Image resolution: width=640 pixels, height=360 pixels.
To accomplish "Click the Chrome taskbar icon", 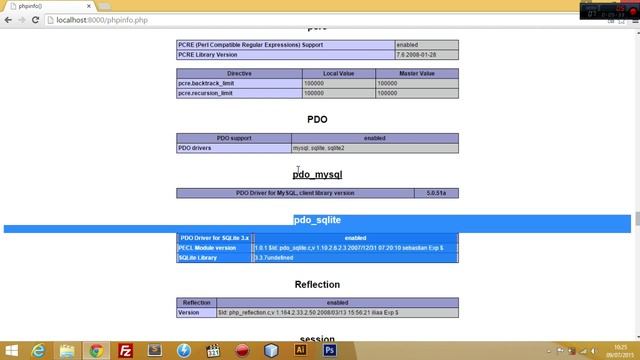I will (x=96, y=351).
